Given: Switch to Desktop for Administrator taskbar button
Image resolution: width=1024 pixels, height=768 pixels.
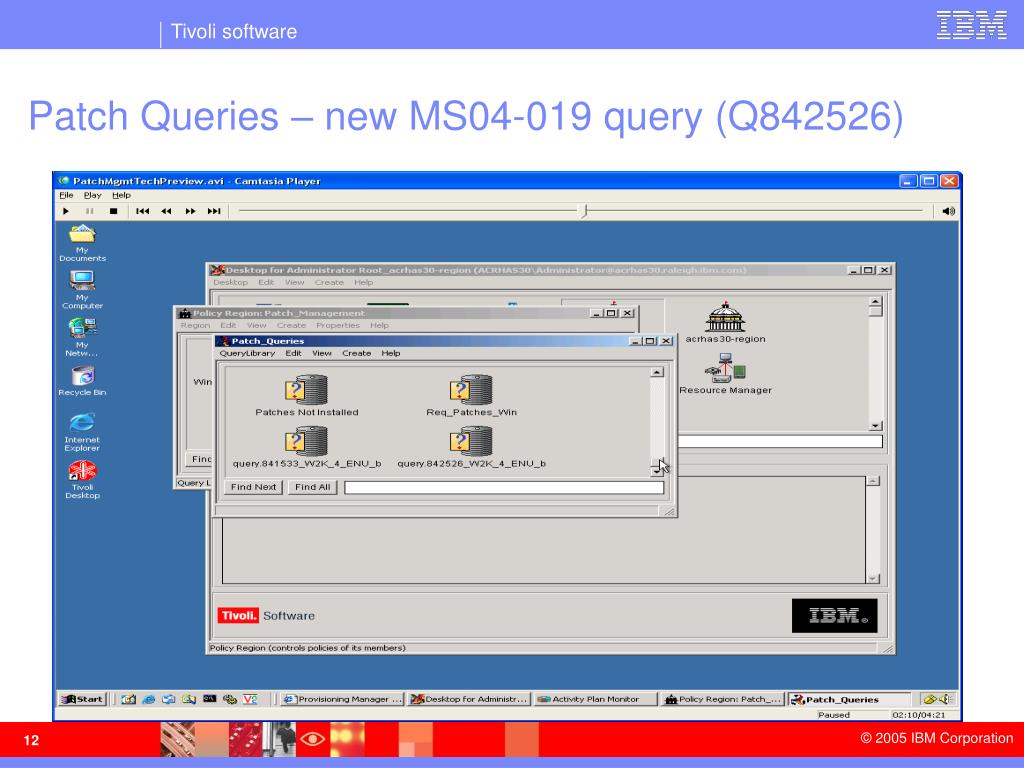Looking at the screenshot, I should [470, 699].
